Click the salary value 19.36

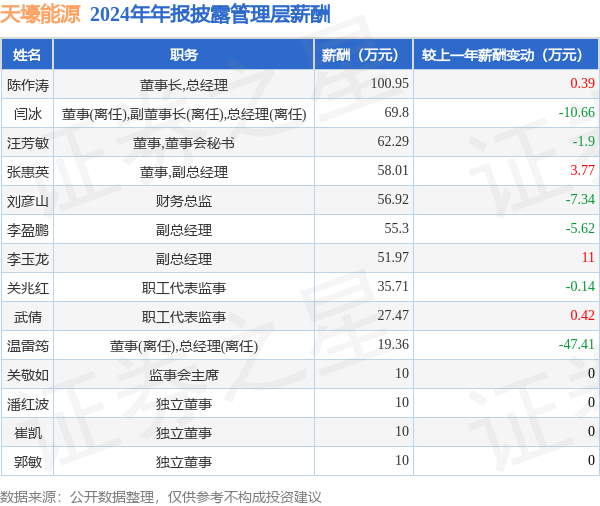click(393, 344)
